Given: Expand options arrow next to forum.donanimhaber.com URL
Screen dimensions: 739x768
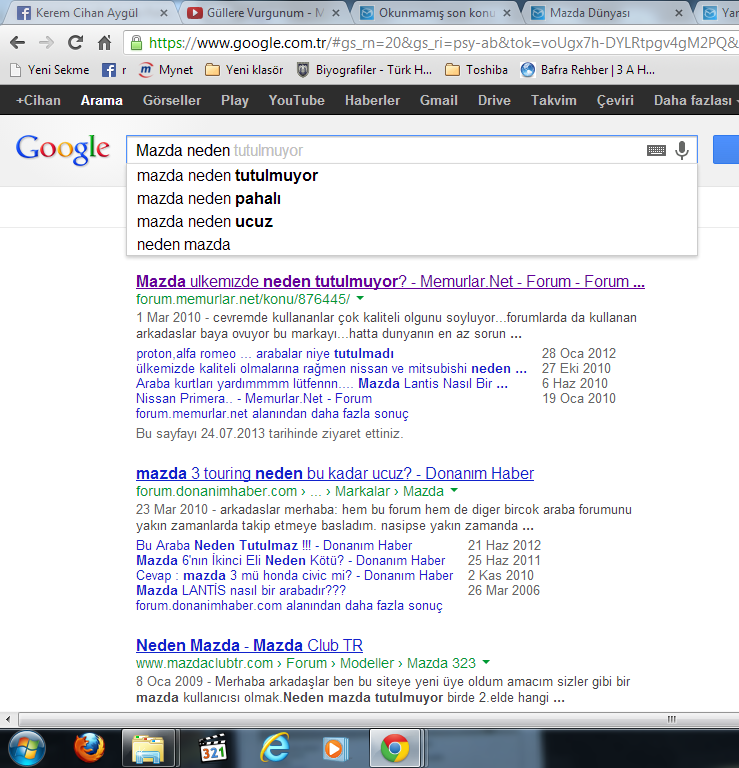Looking at the screenshot, I should pyautogui.click(x=454, y=490).
